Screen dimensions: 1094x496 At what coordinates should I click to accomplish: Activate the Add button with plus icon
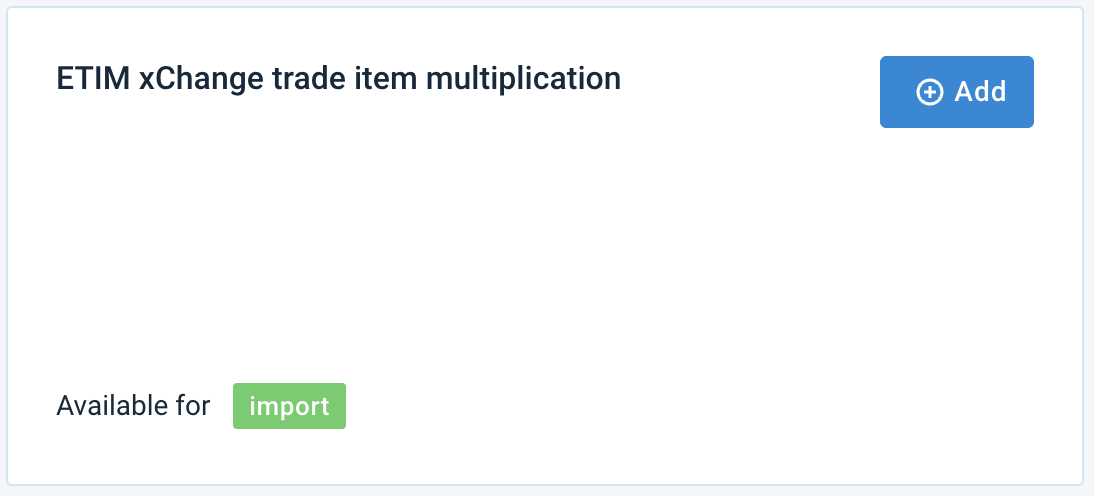pyautogui.click(x=956, y=92)
